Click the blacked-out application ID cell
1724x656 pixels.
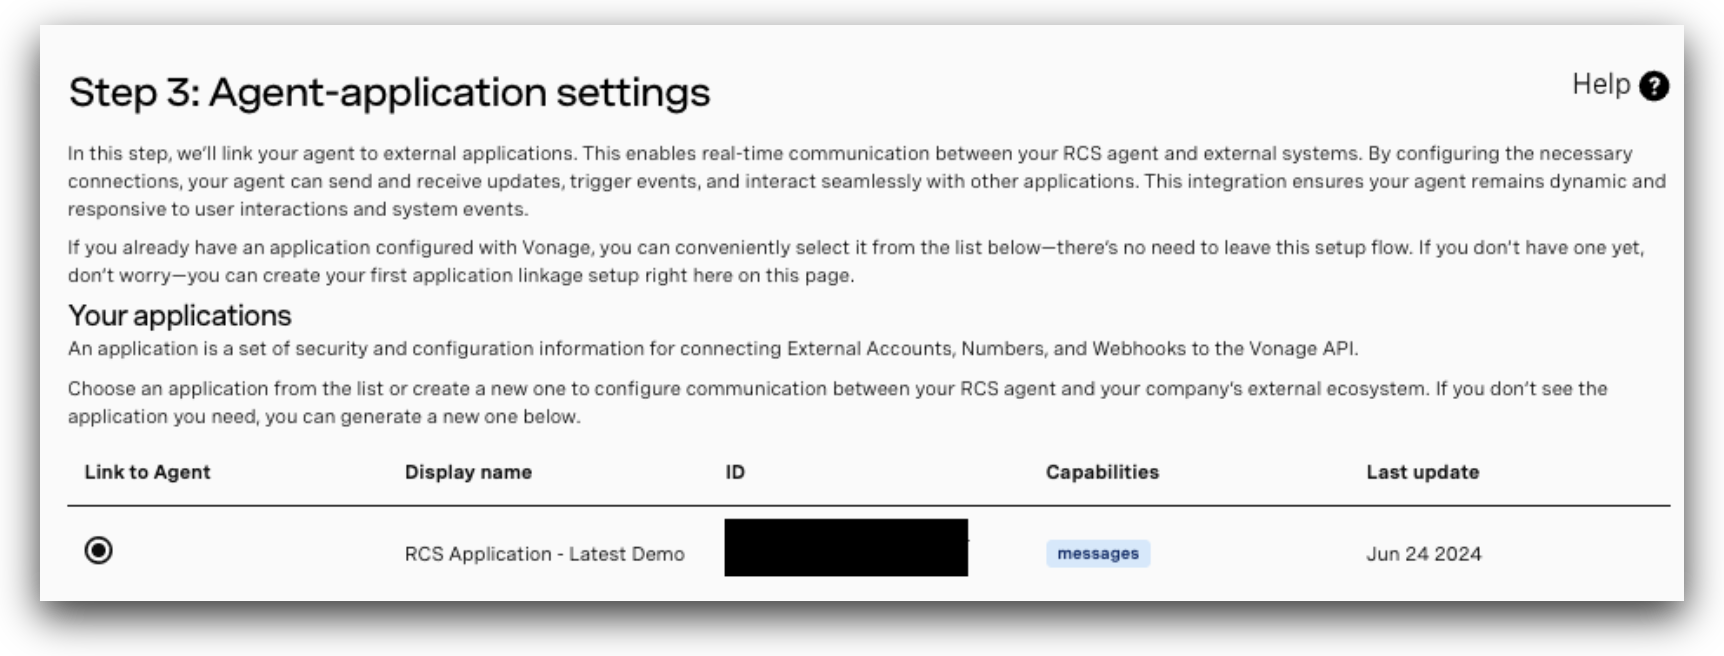[846, 548]
